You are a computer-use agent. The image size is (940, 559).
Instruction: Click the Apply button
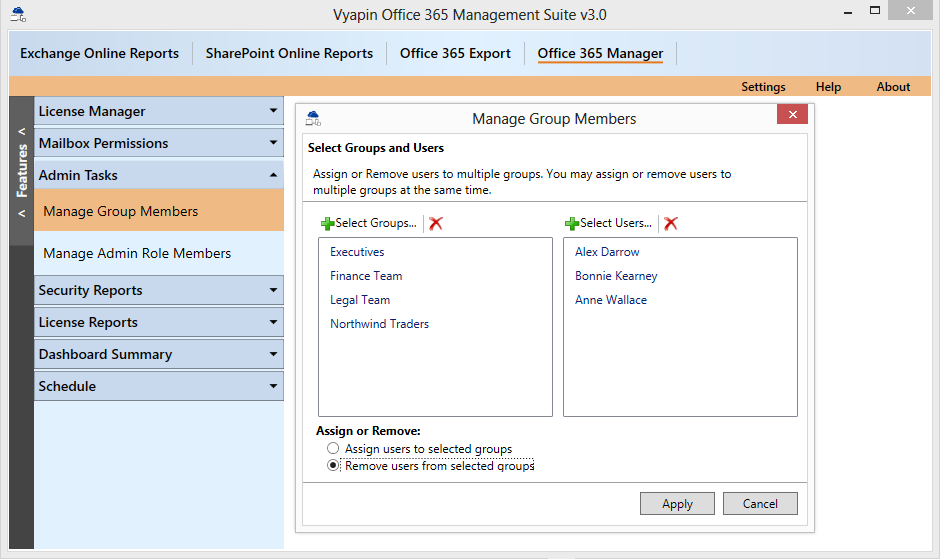coord(677,504)
